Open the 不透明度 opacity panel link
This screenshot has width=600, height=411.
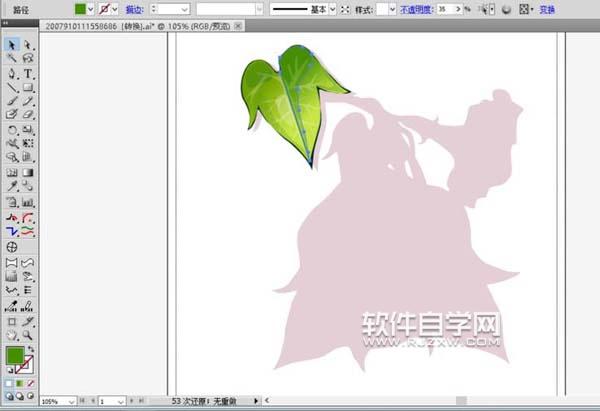pos(418,9)
